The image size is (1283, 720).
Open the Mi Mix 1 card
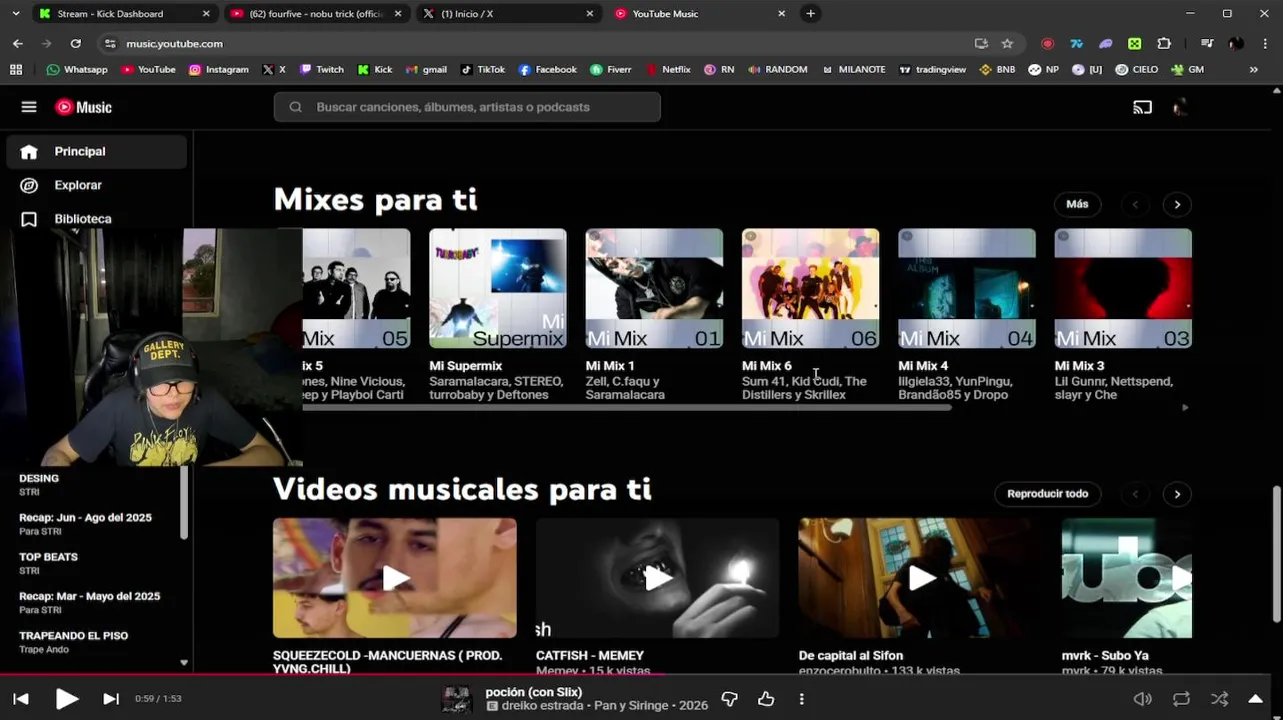[x=654, y=288]
